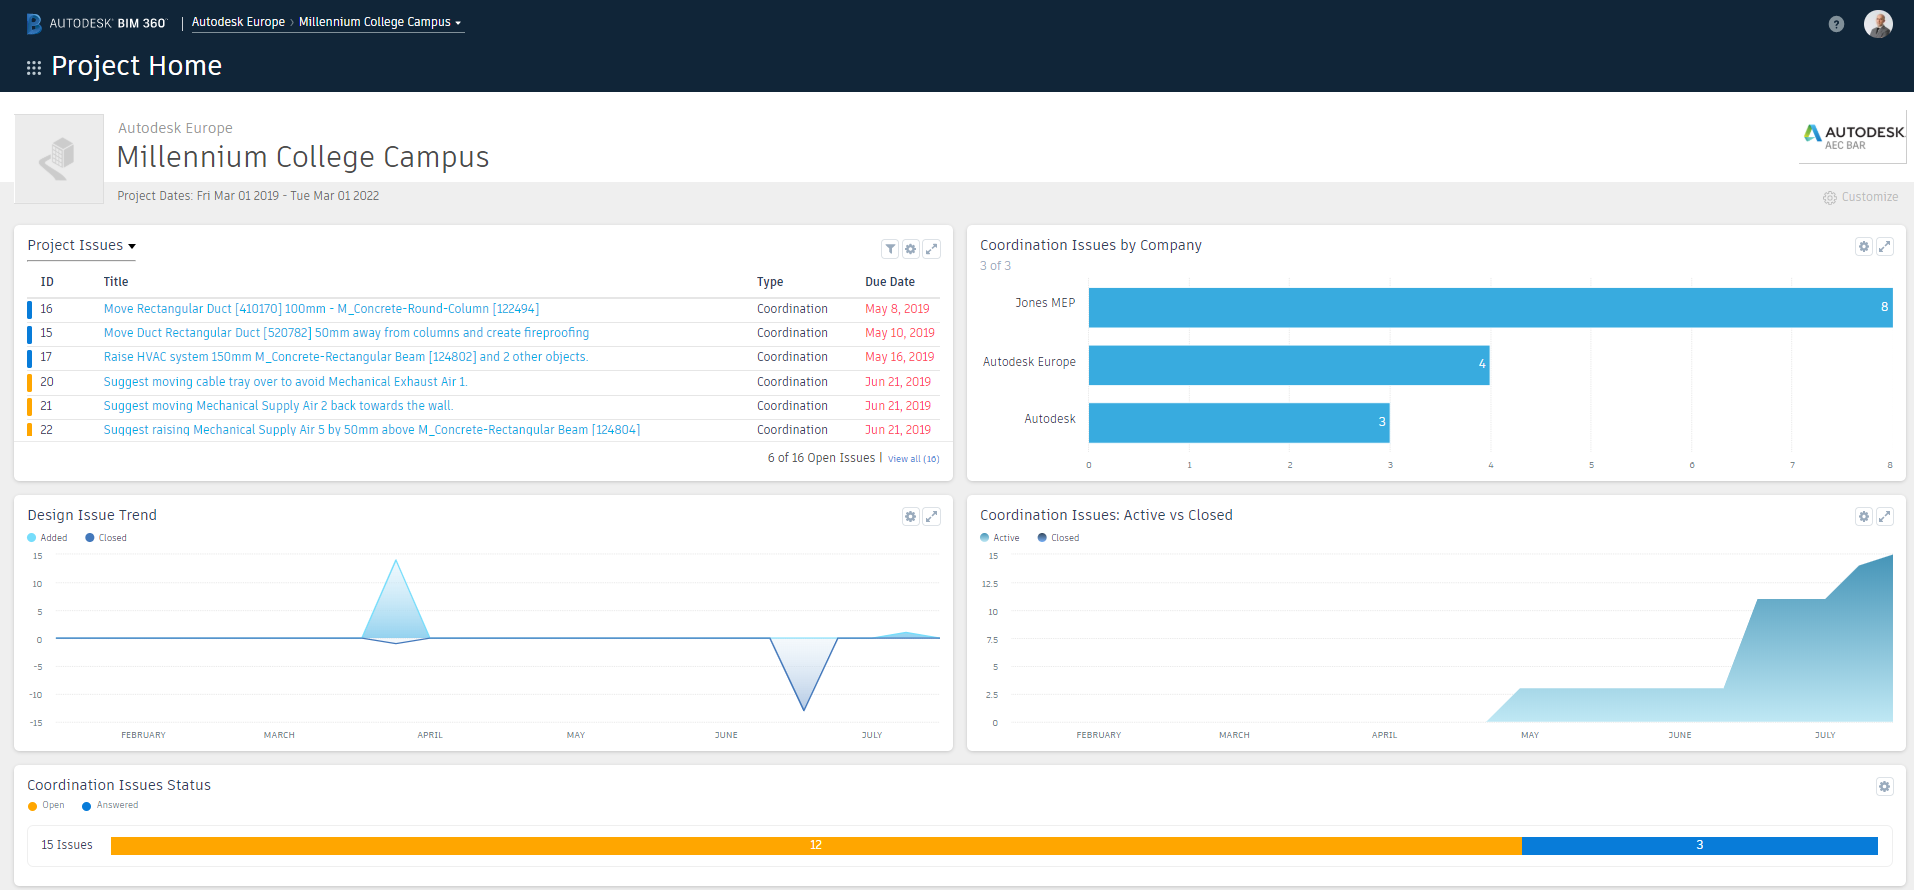This screenshot has width=1914, height=890.
Task: Open Millennium College Campus project dropdown
Action: click(379, 22)
